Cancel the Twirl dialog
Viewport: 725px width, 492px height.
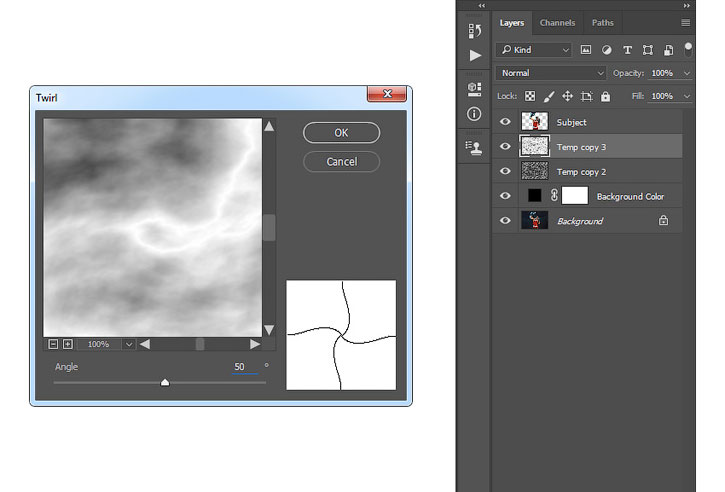pyautogui.click(x=342, y=162)
